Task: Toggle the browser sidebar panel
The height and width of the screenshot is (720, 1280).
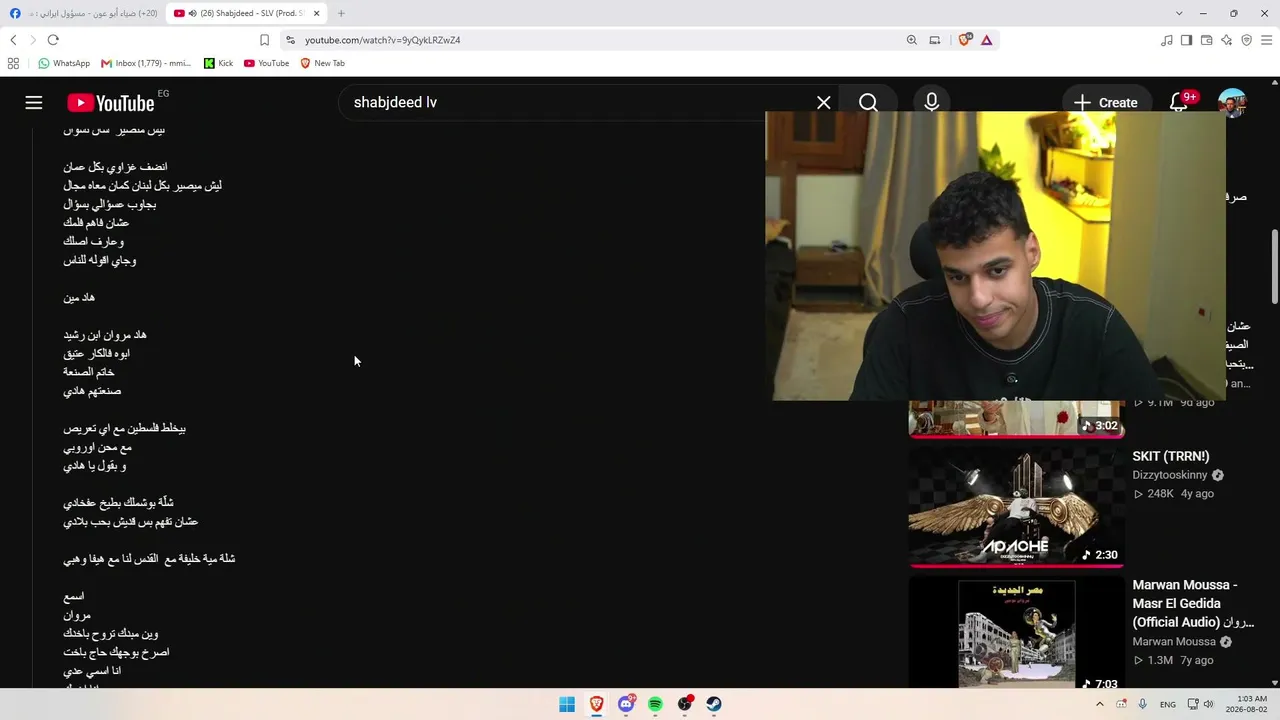Action: click(x=1187, y=40)
